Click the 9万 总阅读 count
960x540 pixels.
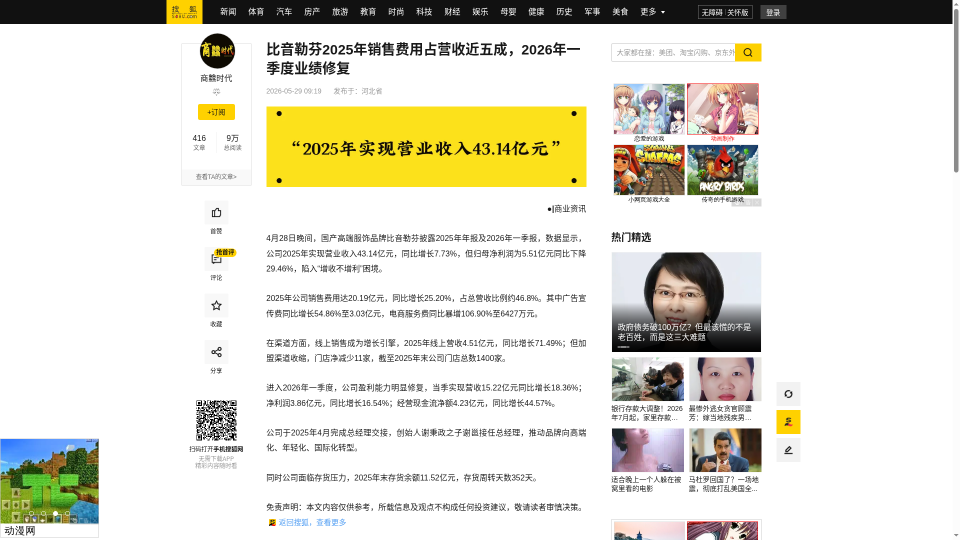tap(233, 142)
